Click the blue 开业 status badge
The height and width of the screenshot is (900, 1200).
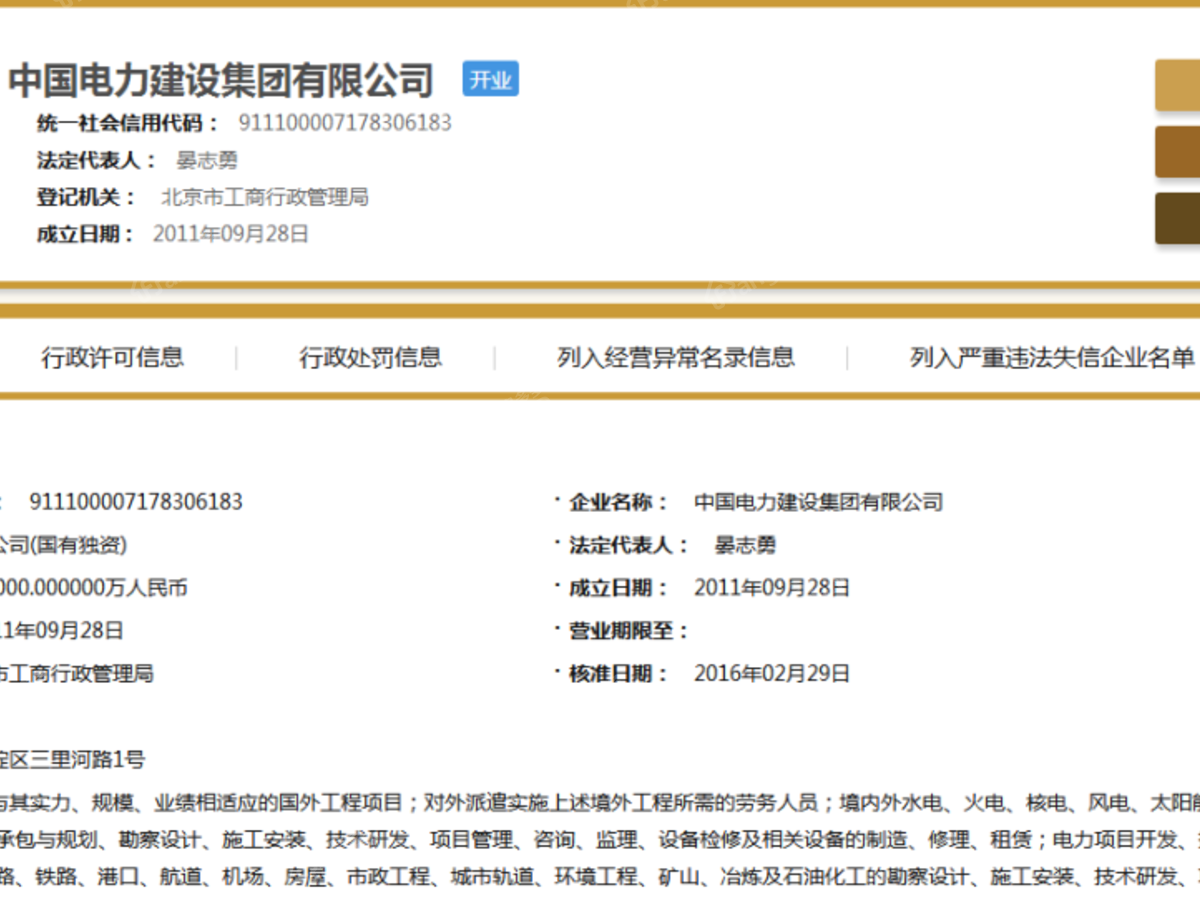(490, 80)
